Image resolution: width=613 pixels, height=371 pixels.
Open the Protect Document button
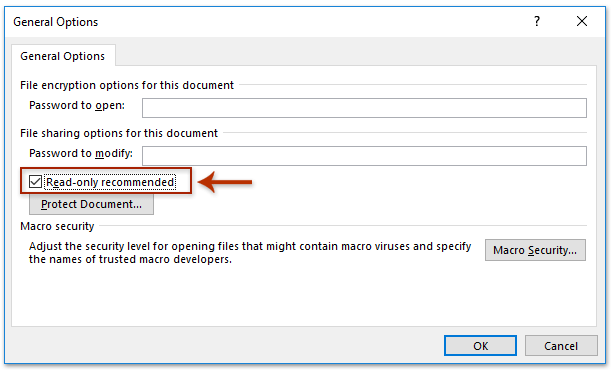click(x=91, y=204)
